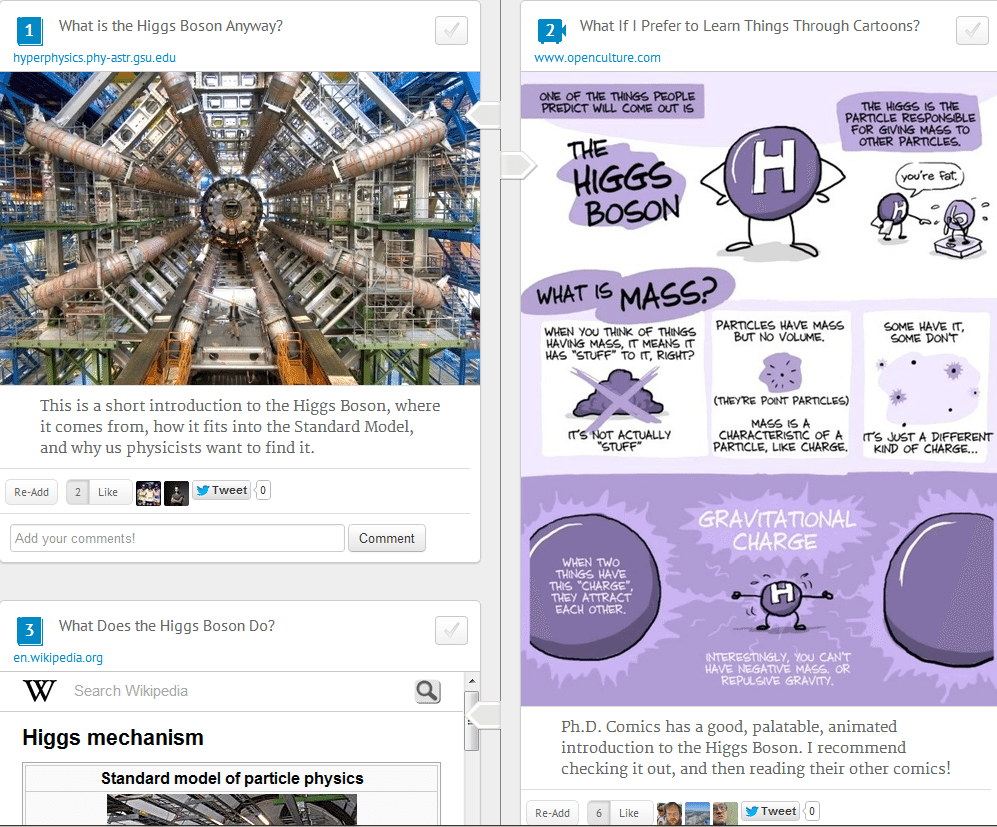Tweet step 1 with the Tweet button
Screen dimensions: 997x827
click(x=221, y=490)
